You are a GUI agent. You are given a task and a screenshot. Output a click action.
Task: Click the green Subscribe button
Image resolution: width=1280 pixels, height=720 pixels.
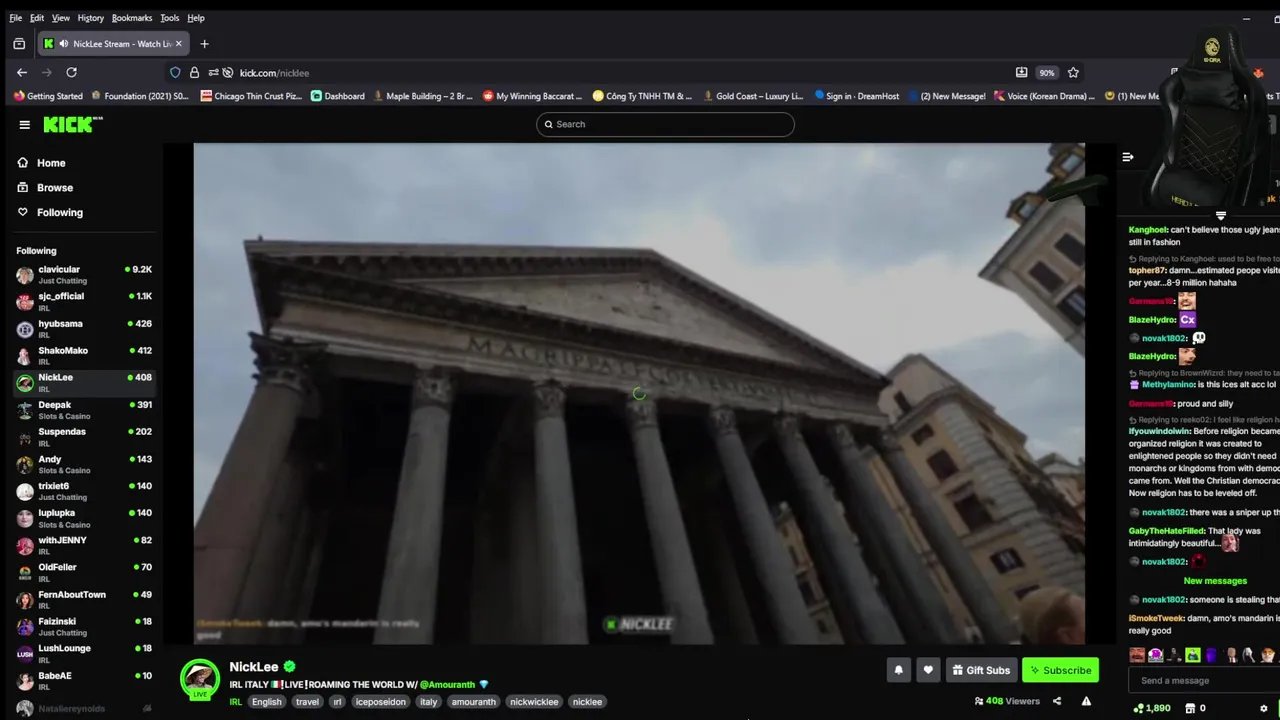[x=1060, y=670]
